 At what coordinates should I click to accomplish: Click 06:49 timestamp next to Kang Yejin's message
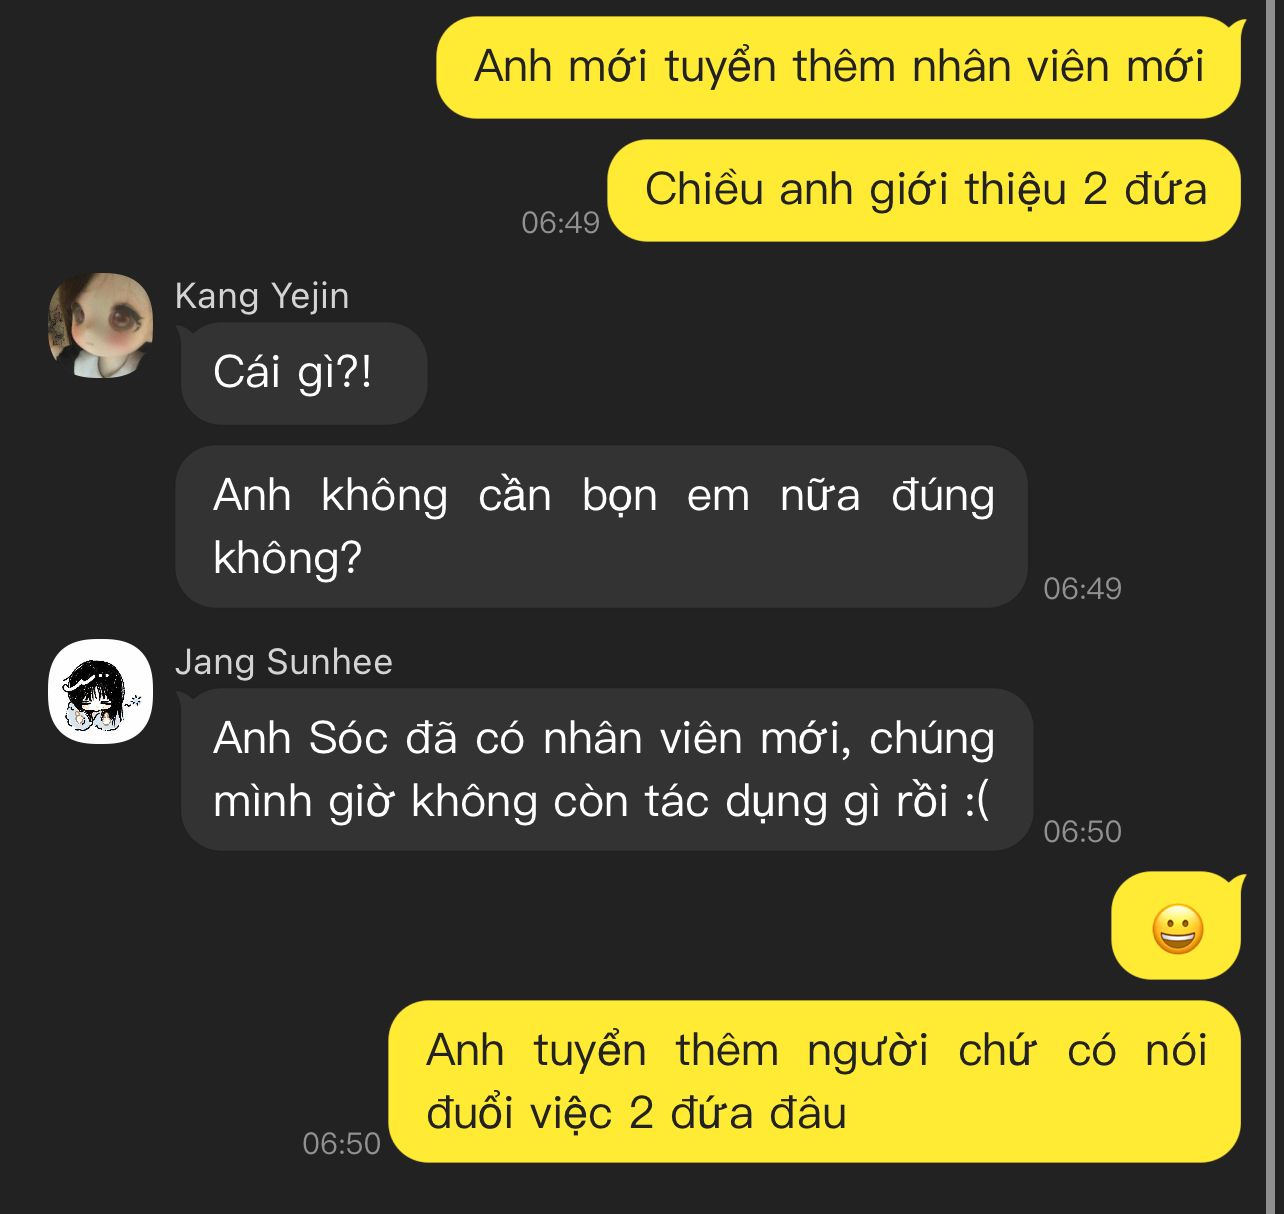pyautogui.click(x=1082, y=588)
